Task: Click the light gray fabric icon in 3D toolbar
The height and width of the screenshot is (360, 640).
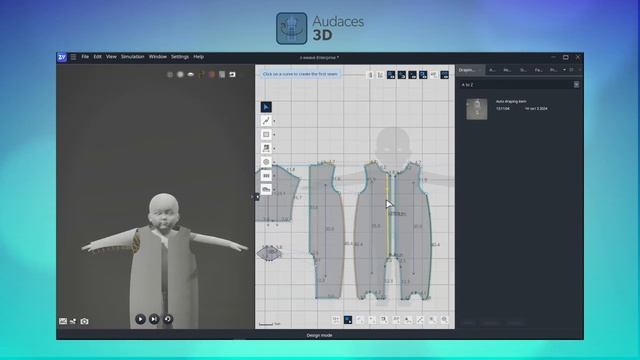Action: (222, 75)
